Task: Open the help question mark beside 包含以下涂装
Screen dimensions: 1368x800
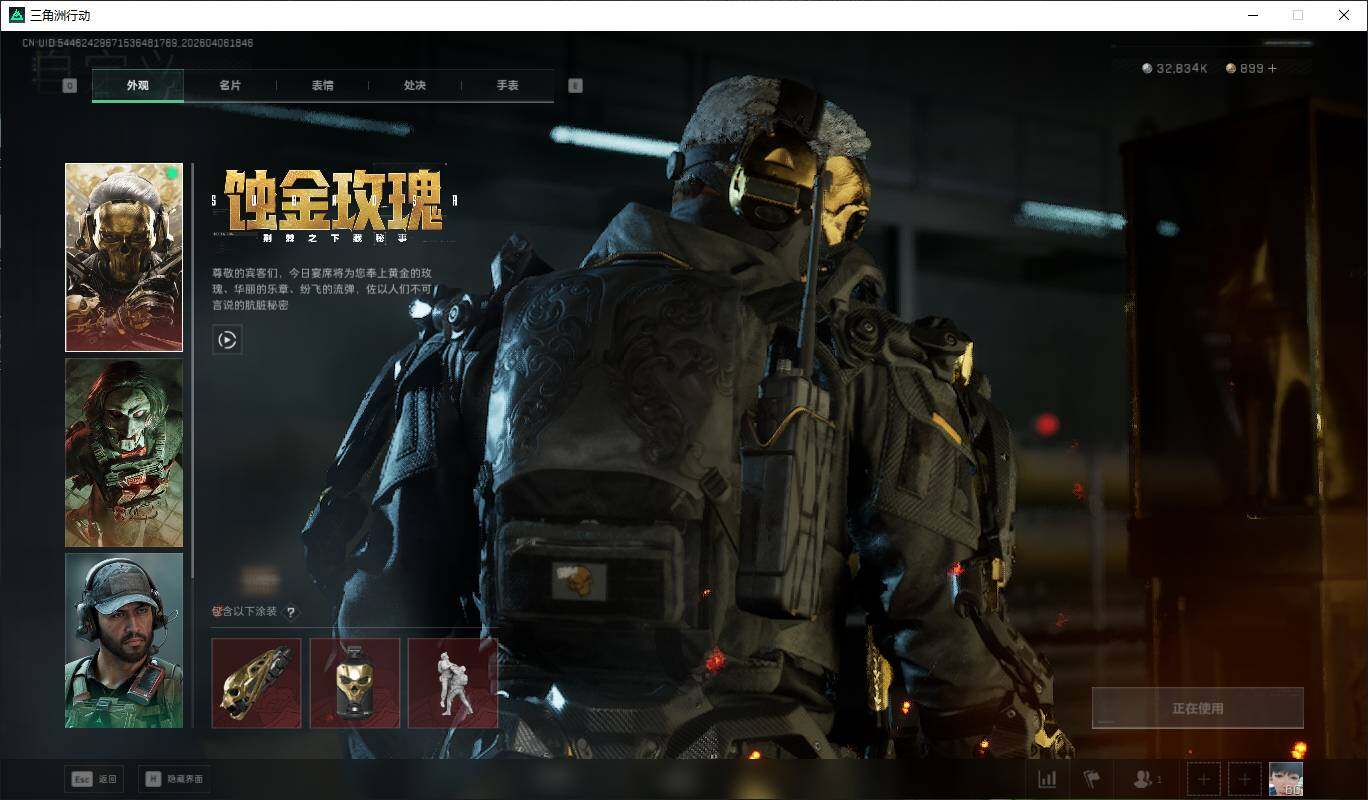Action: click(x=291, y=612)
